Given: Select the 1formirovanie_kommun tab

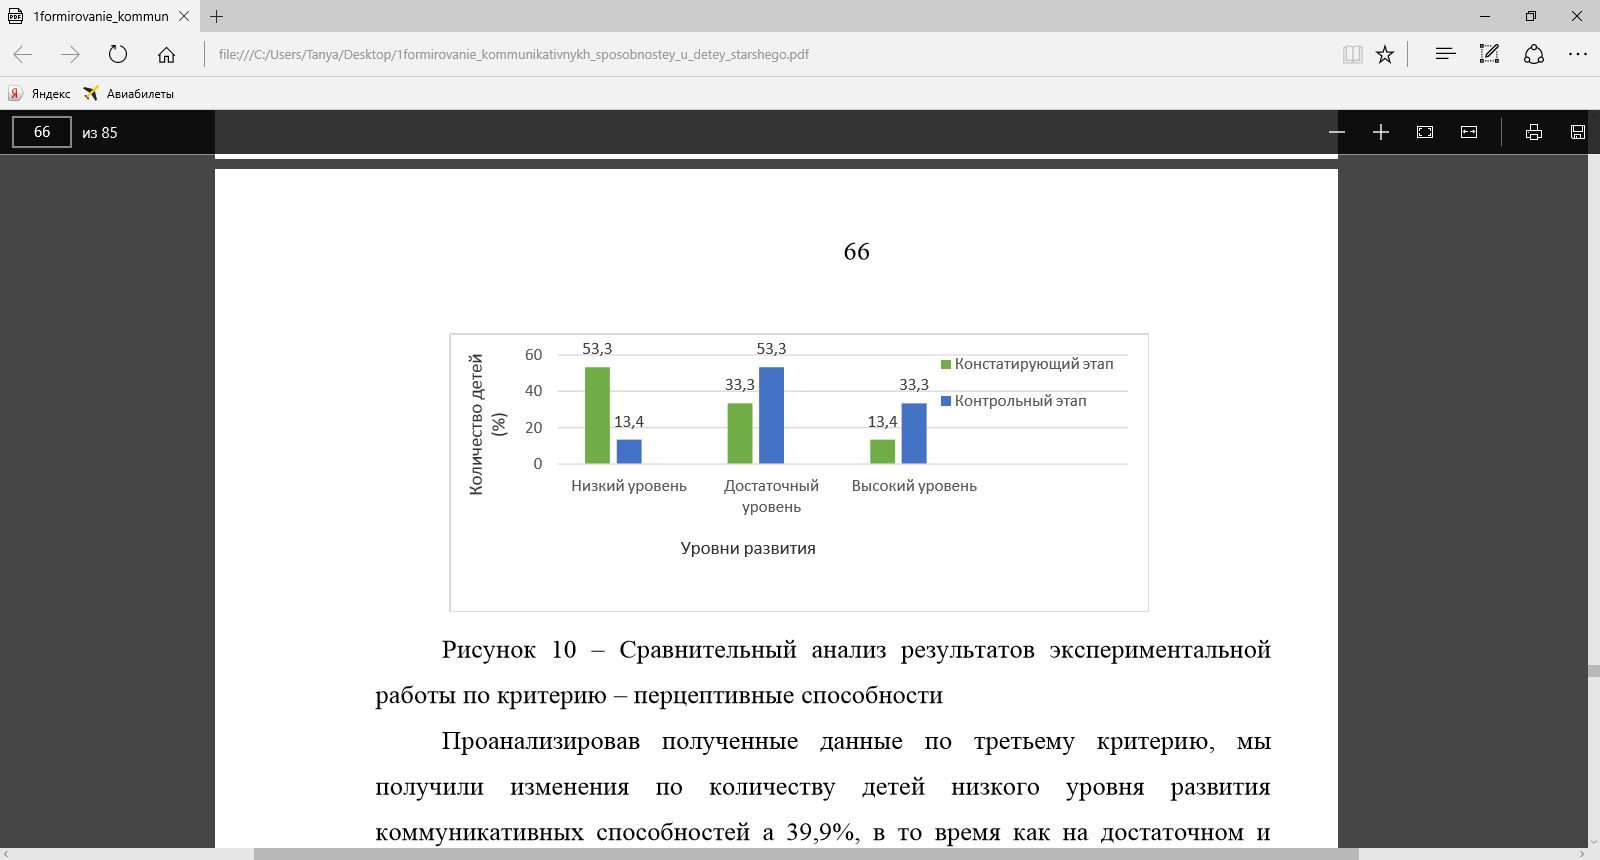Looking at the screenshot, I should 100,16.
